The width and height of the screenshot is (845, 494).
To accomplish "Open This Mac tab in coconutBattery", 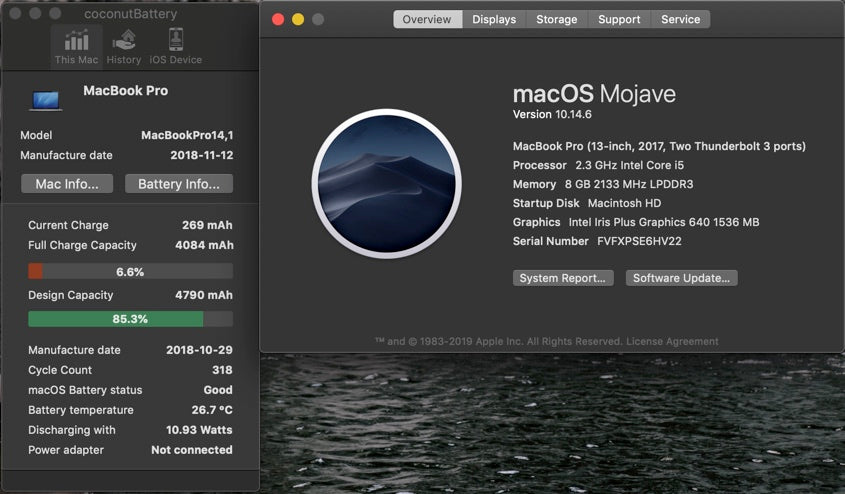I will pyautogui.click(x=76, y=46).
